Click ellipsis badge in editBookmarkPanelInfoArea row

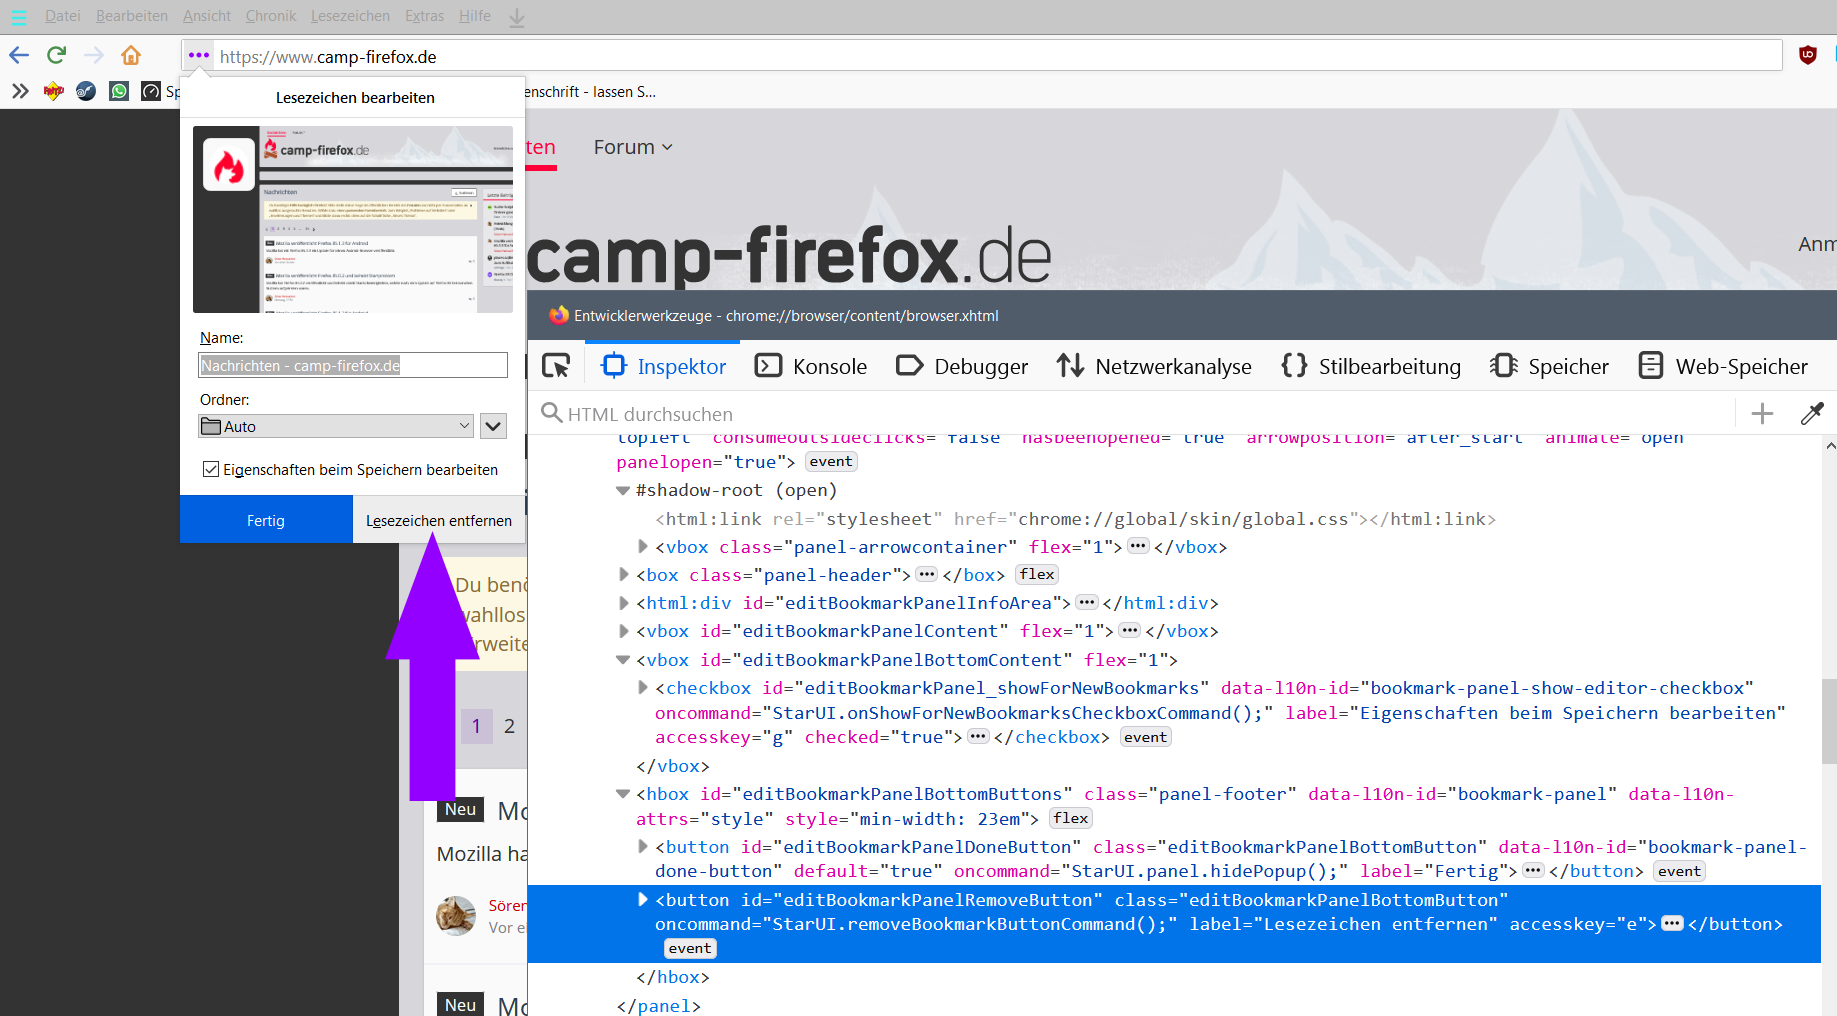pyautogui.click(x=1087, y=602)
